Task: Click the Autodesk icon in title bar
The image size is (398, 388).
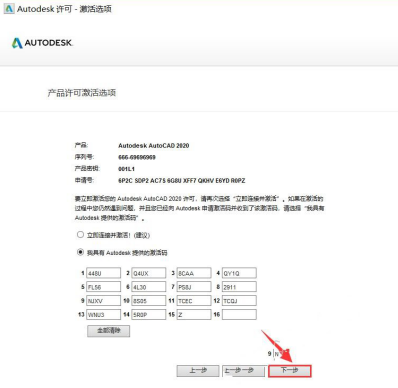Action: point(9,9)
